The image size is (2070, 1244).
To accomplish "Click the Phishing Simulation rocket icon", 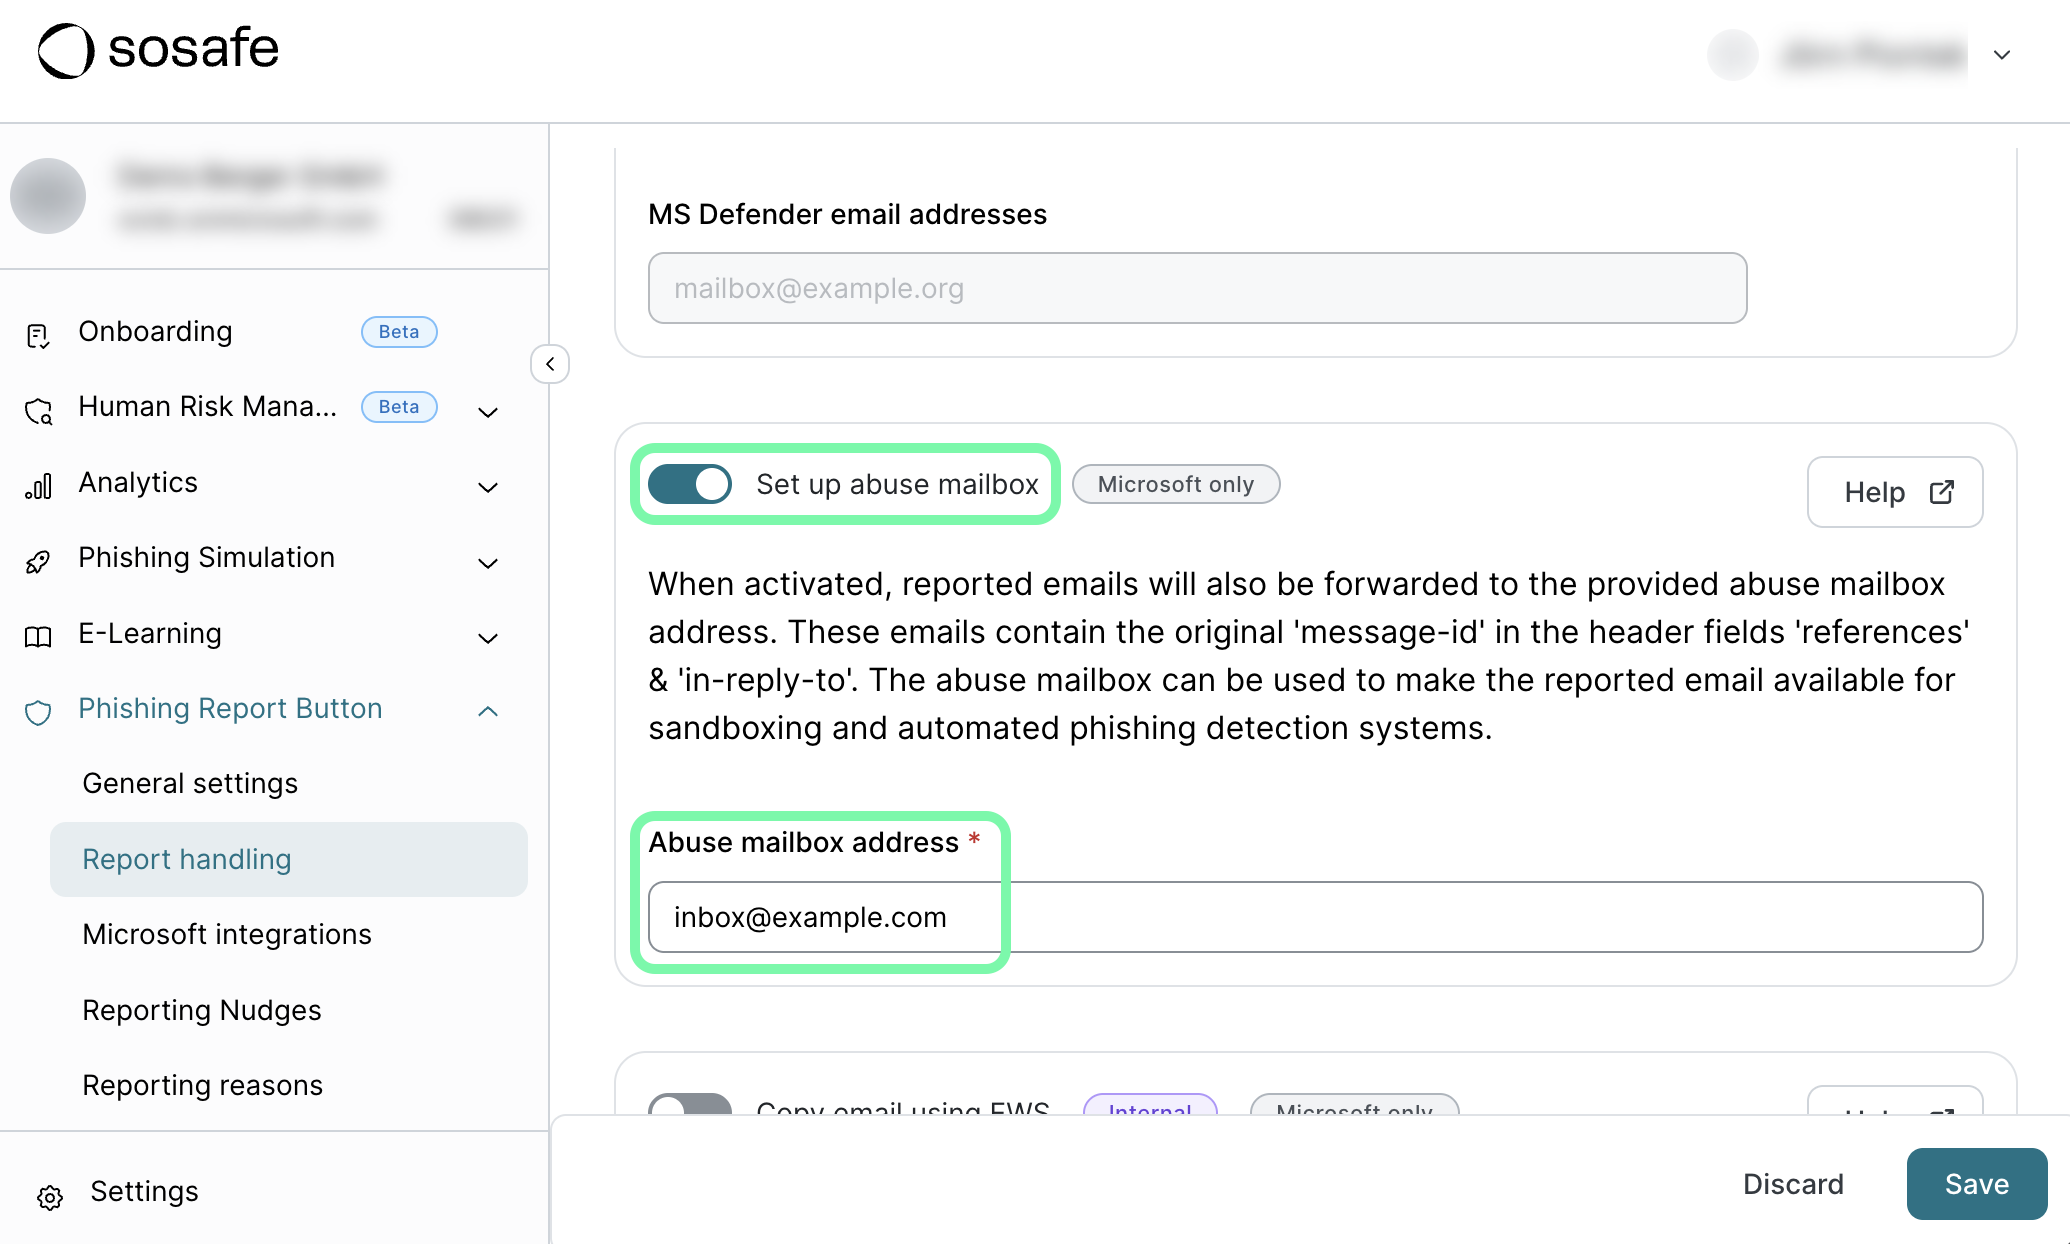I will coord(38,562).
